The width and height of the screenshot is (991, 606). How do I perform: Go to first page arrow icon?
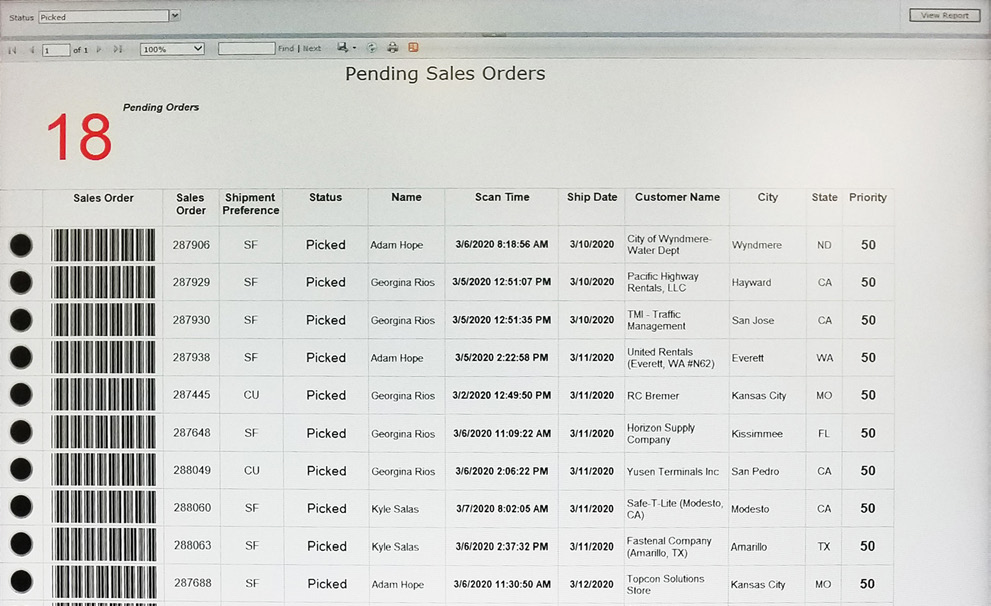coord(13,49)
